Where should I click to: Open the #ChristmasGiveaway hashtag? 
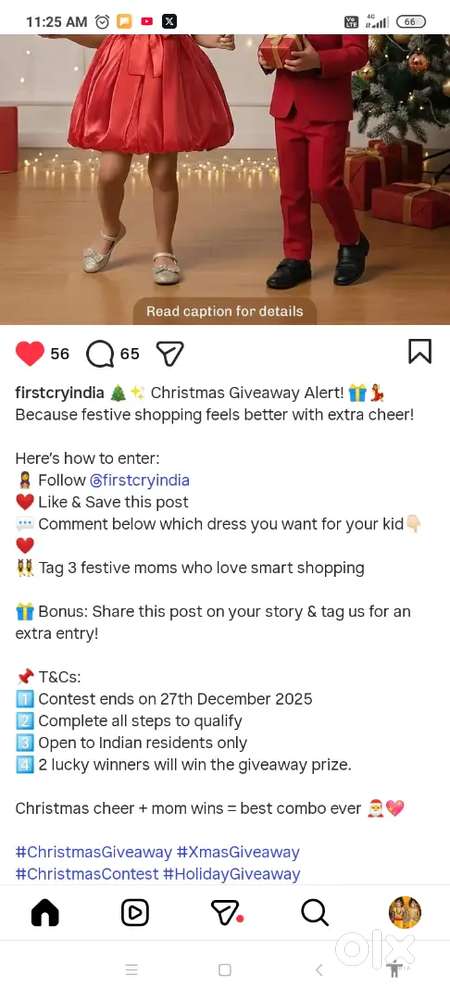[94, 852]
